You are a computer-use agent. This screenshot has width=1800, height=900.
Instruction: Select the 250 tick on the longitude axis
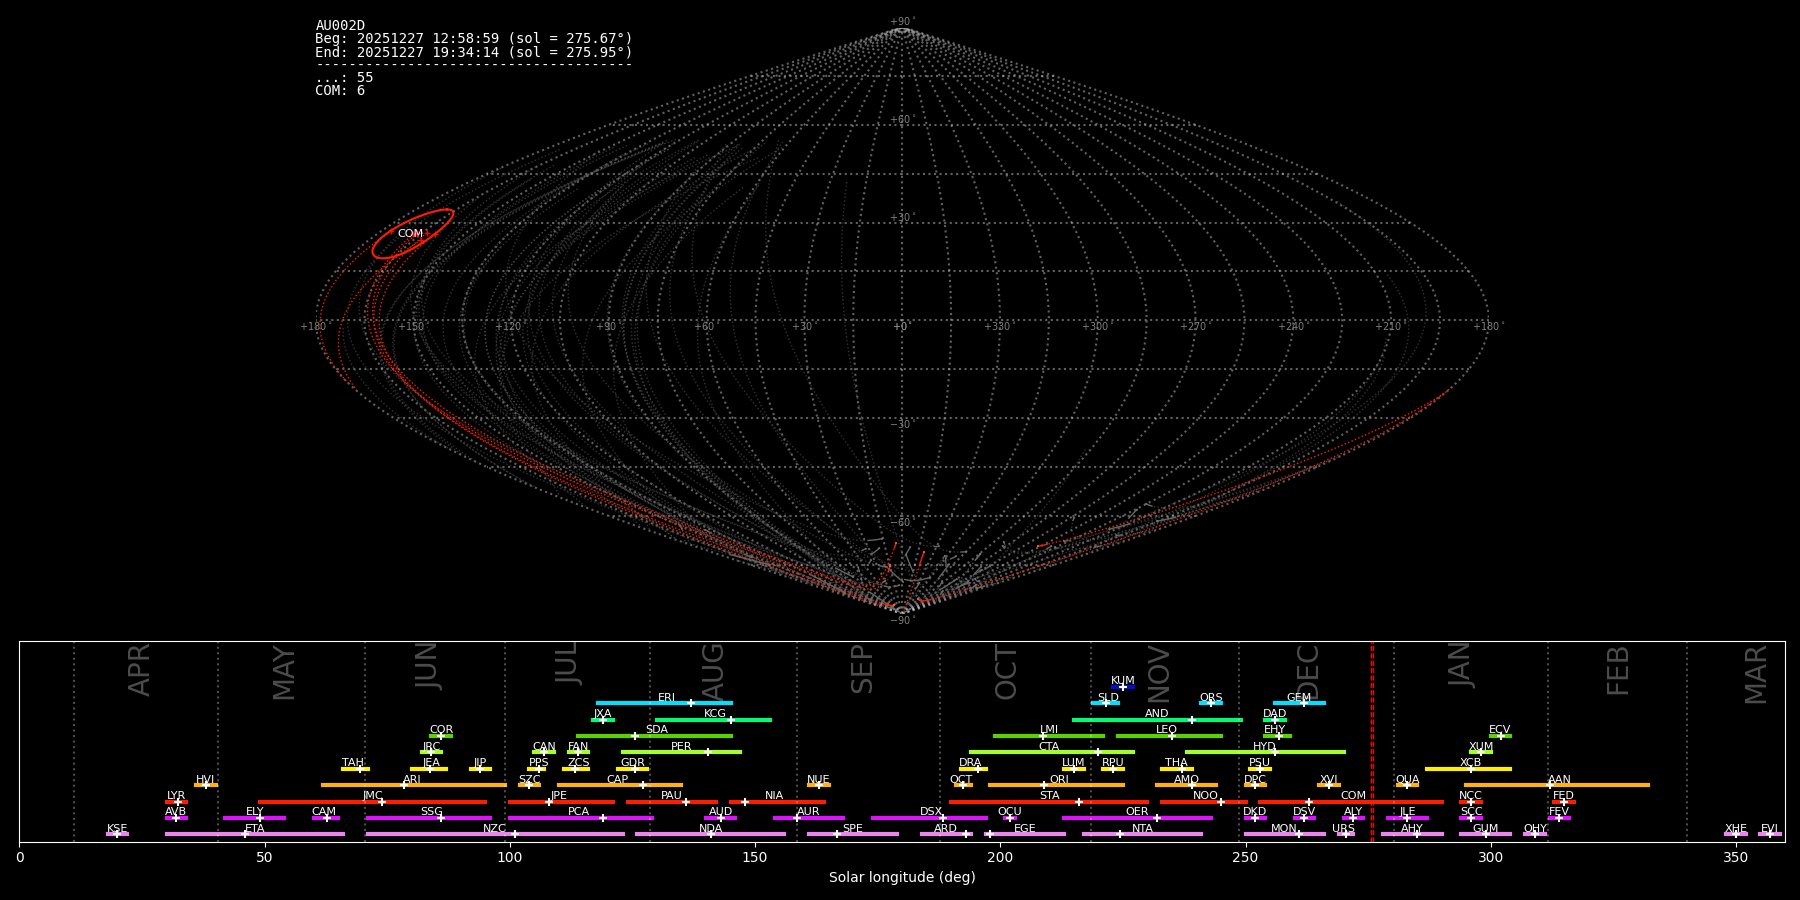click(x=1245, y=858)
